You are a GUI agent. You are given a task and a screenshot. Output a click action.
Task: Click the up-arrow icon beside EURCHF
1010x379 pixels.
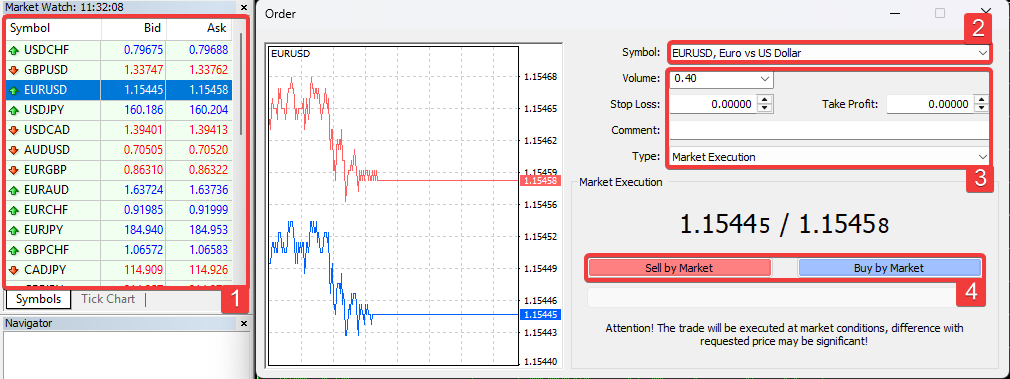click(x=14, y=209)
